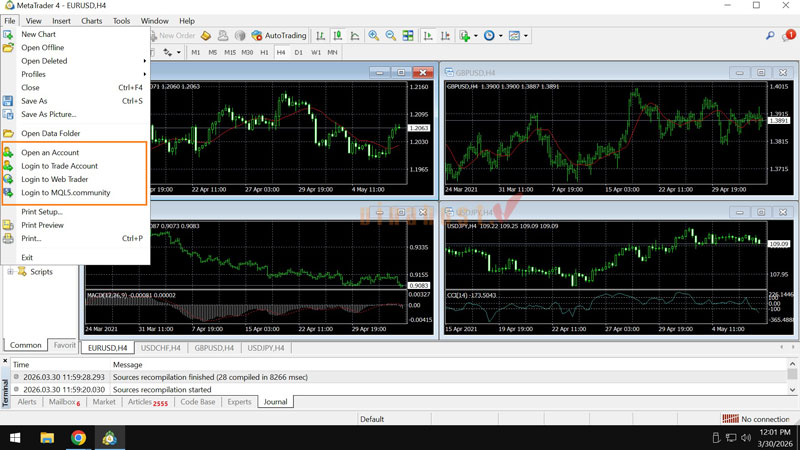Click the Zoom Out magnifier icon
The height and width of the screenshot is (450, 800).
tap(390, 36)
